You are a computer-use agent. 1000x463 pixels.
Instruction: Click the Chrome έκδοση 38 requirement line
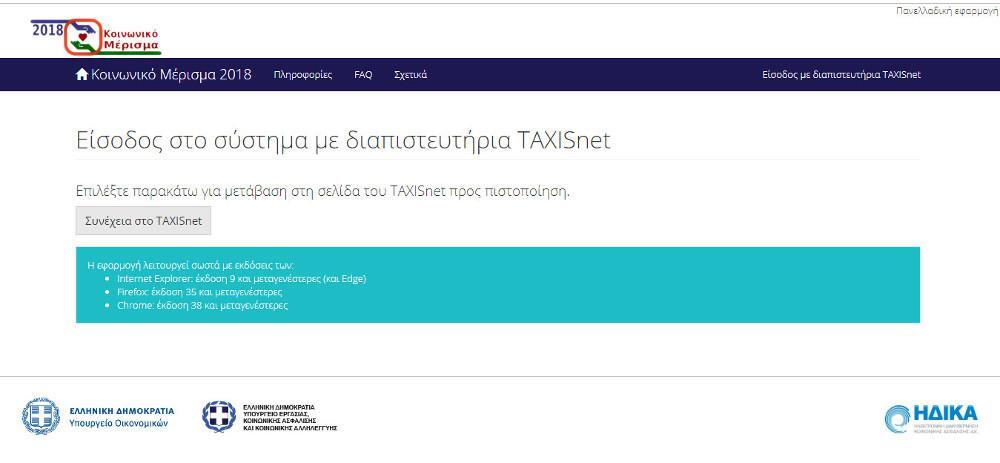[202, 305]
